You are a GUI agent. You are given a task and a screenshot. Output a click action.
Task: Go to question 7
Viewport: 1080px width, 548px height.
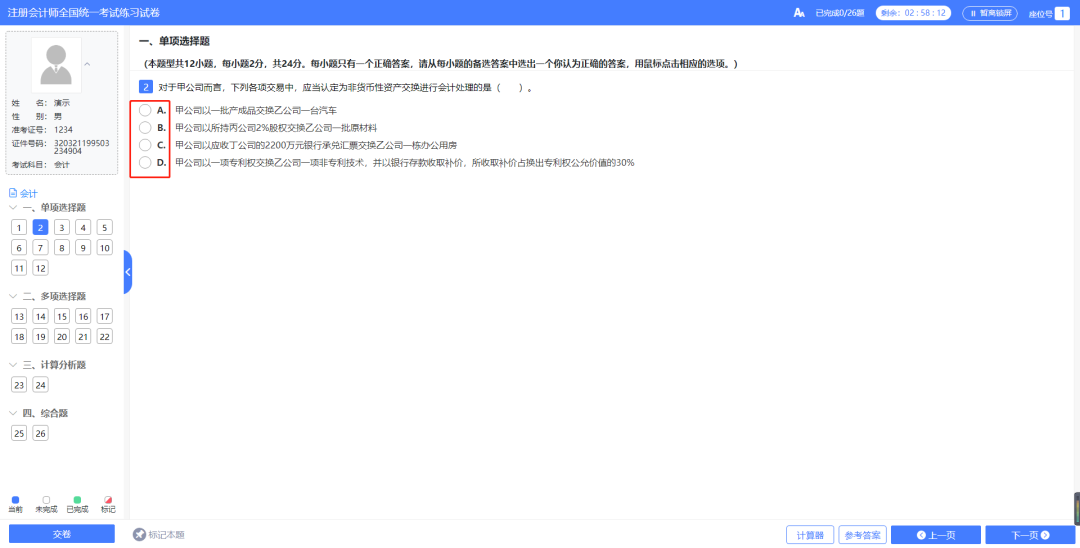pyautogui.click(x=41, y=248)
